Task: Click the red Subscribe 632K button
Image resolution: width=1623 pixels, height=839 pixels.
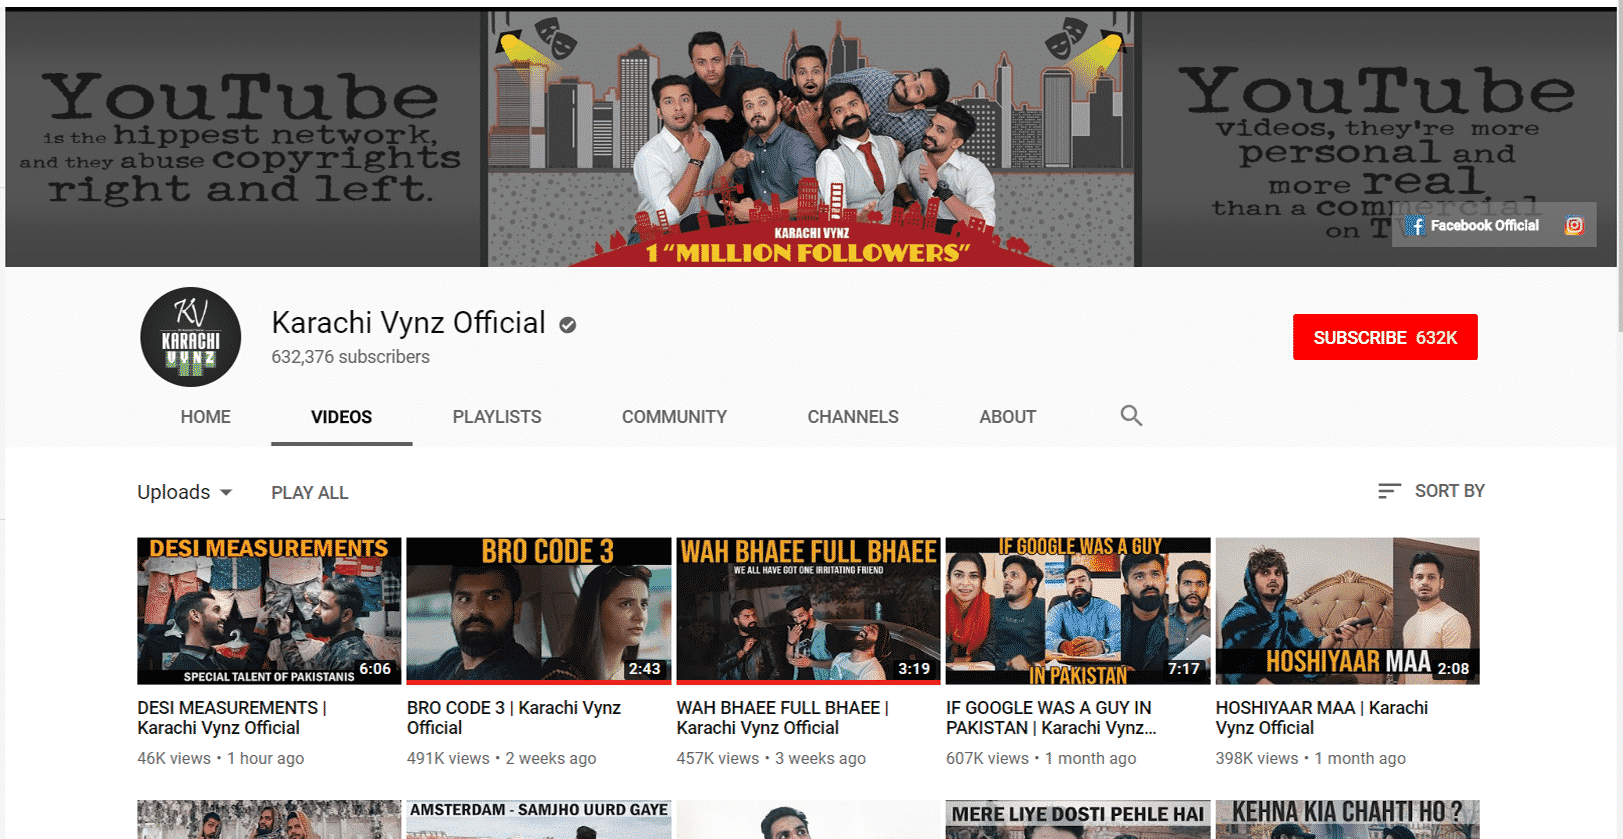Action: (1385, 337)
